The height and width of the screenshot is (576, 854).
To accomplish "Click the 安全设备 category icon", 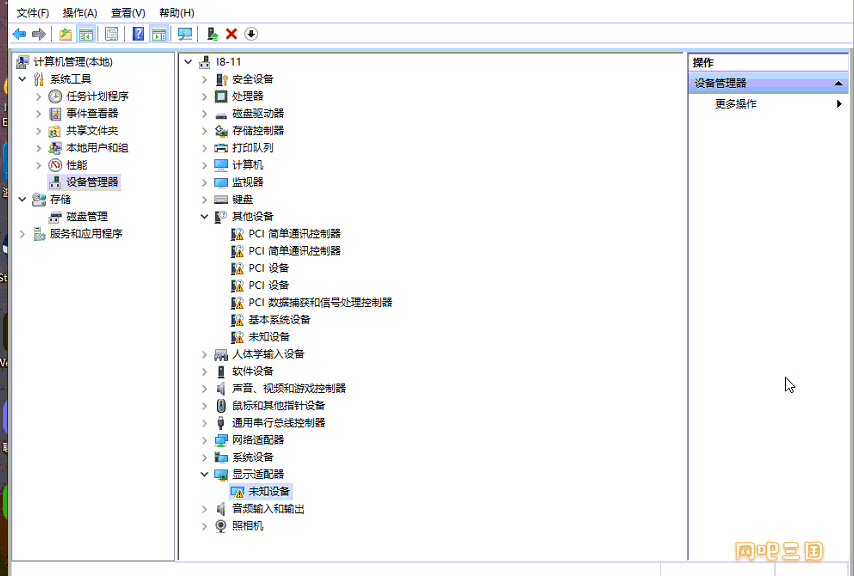I will pyautogui.click(x=221, y=79).
